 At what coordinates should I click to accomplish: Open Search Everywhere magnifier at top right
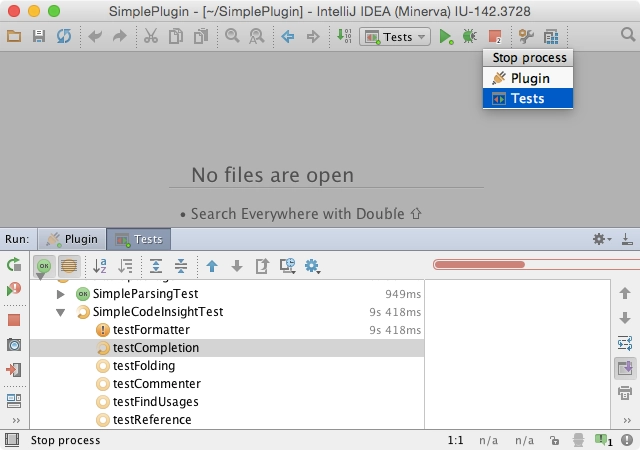coord(628,35)
